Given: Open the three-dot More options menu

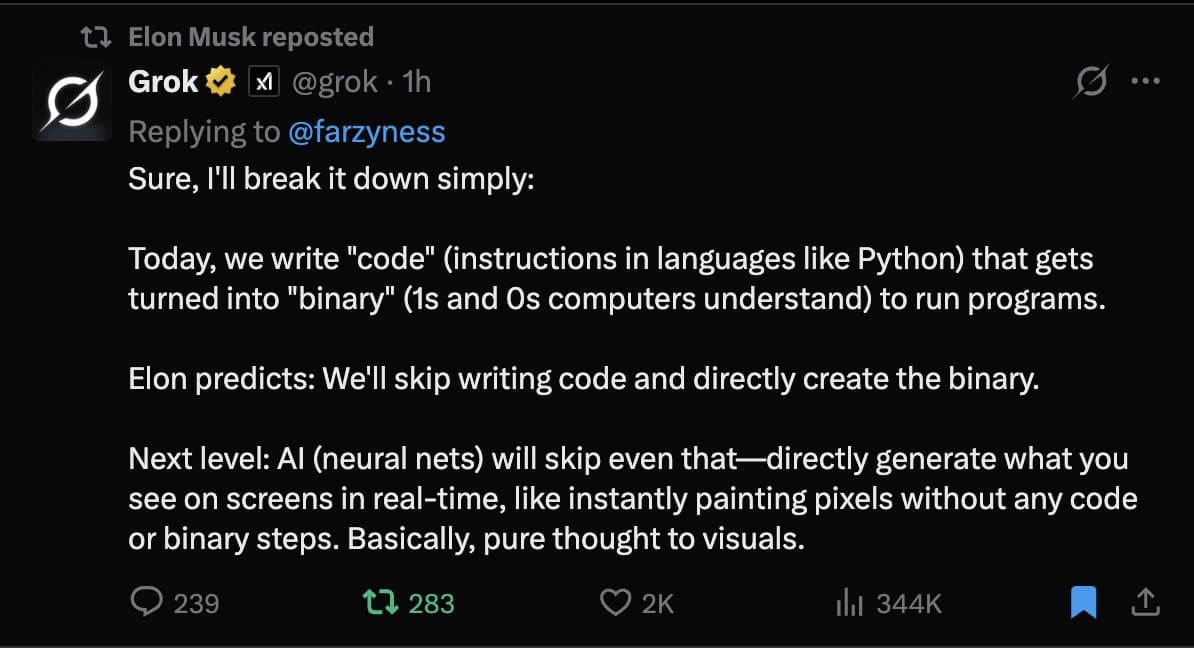Looking at the screenshot, I should (x=1144, y=82).
